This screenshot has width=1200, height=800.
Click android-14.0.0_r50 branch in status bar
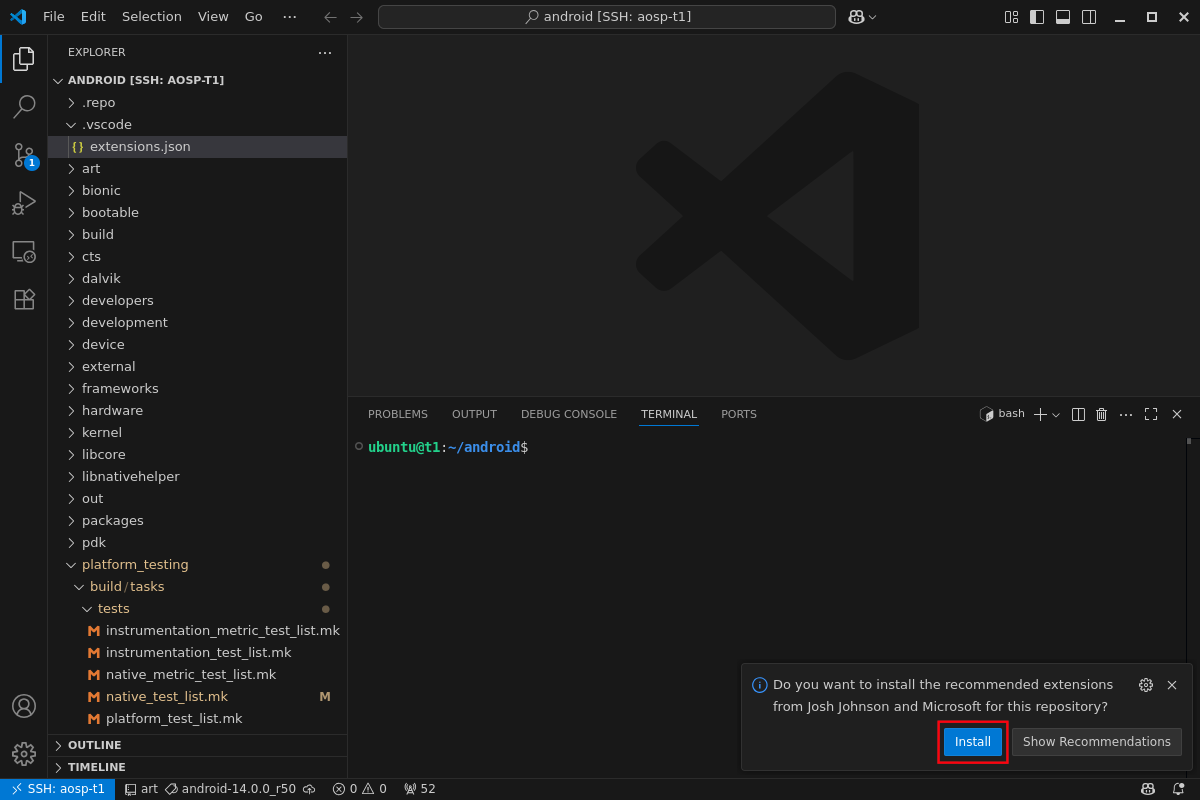pos(230,789)
